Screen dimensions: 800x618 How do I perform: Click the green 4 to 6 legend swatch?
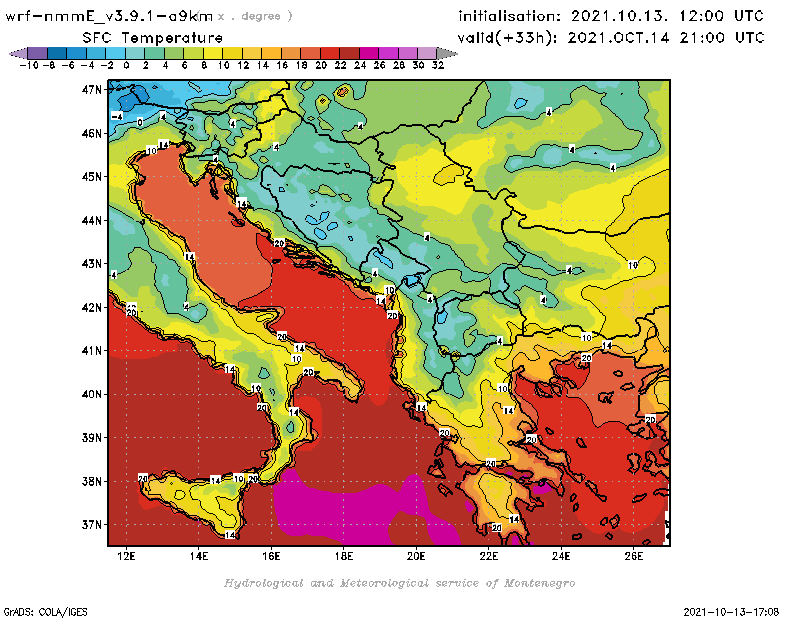click(174, 53)
